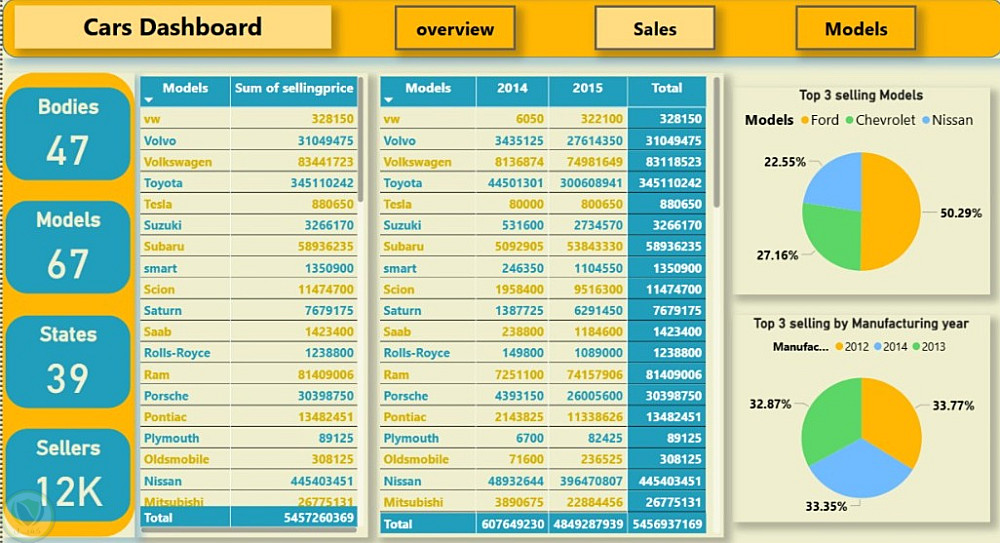Screen dimensions: 1000x543
Task: Click left table total 5457260369
Action: tap(318, 517)
